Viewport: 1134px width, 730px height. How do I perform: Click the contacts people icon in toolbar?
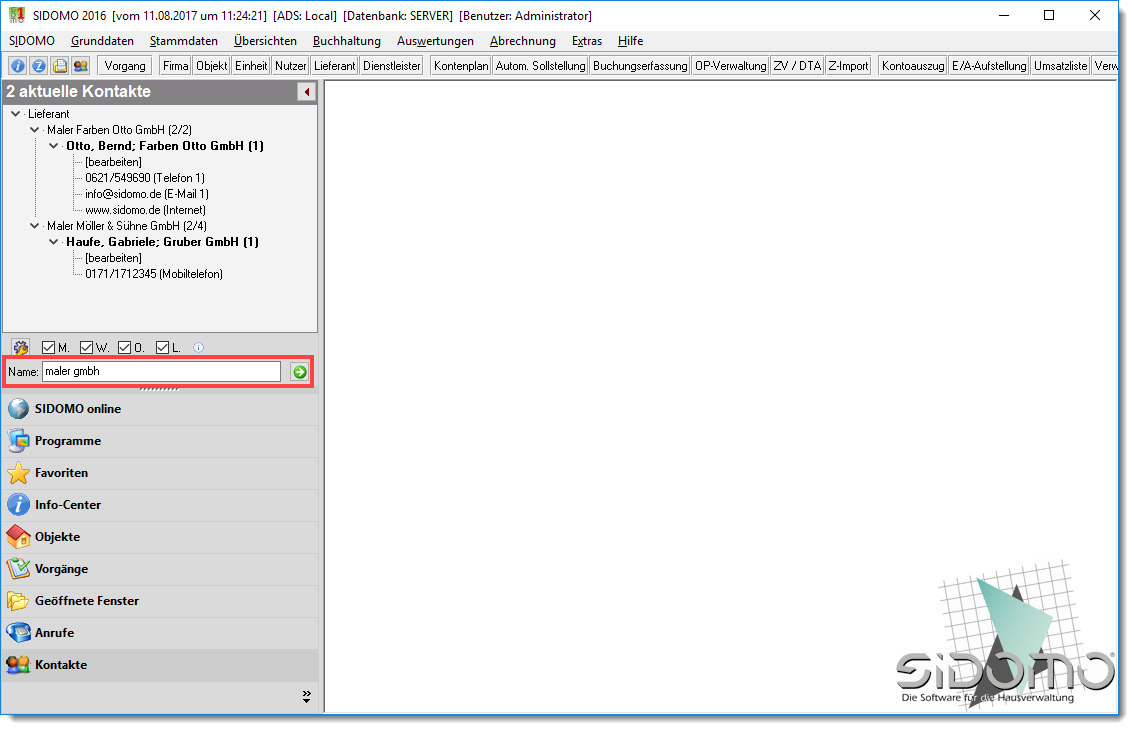(81, 66)
